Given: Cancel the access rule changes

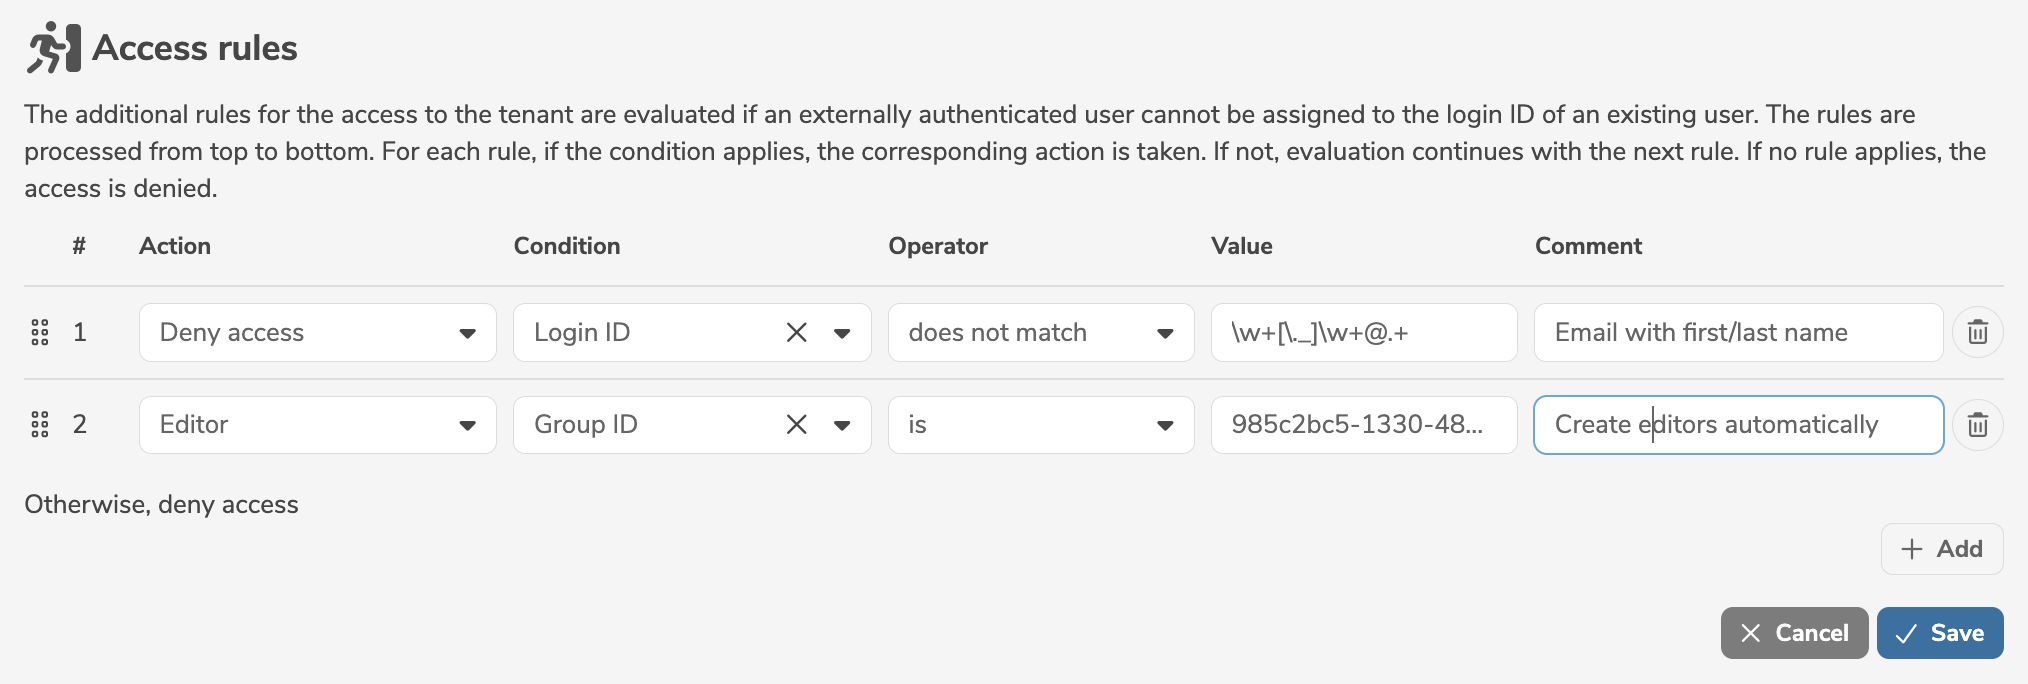Looking at the screenshot, I should coord(1794,633).
